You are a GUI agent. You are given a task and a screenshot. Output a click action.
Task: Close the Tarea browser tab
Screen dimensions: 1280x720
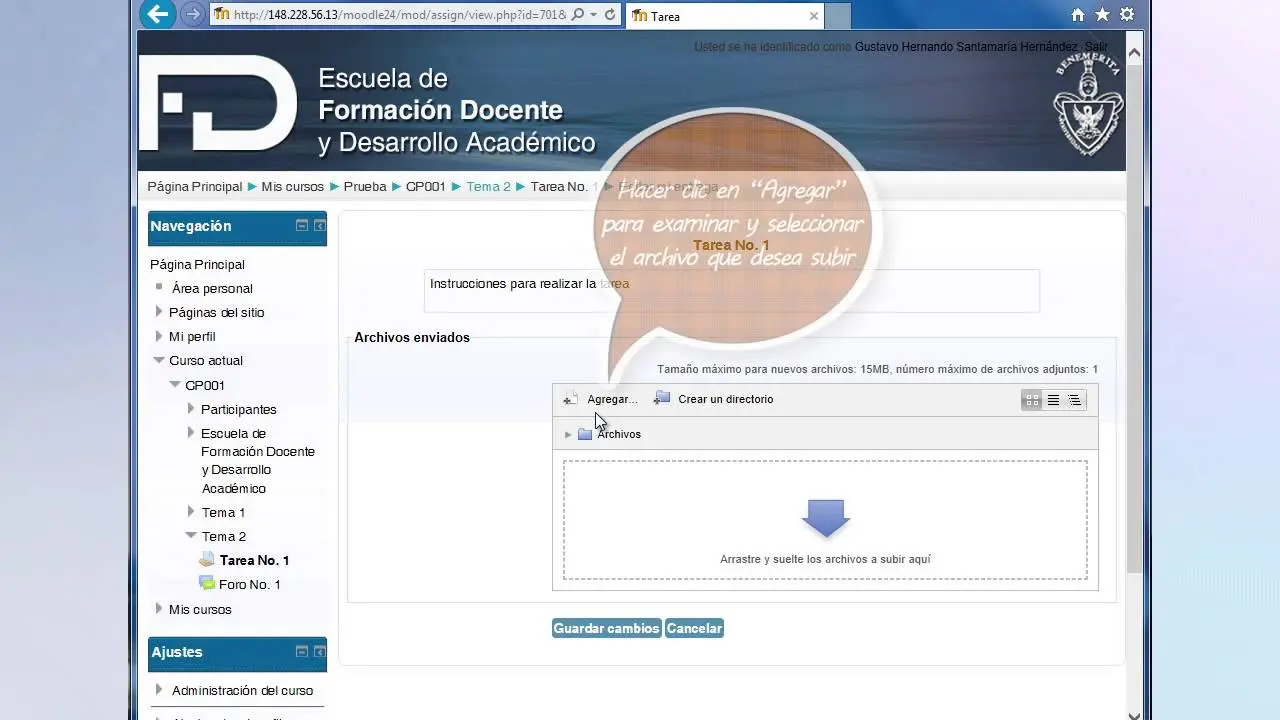[814, 16]
